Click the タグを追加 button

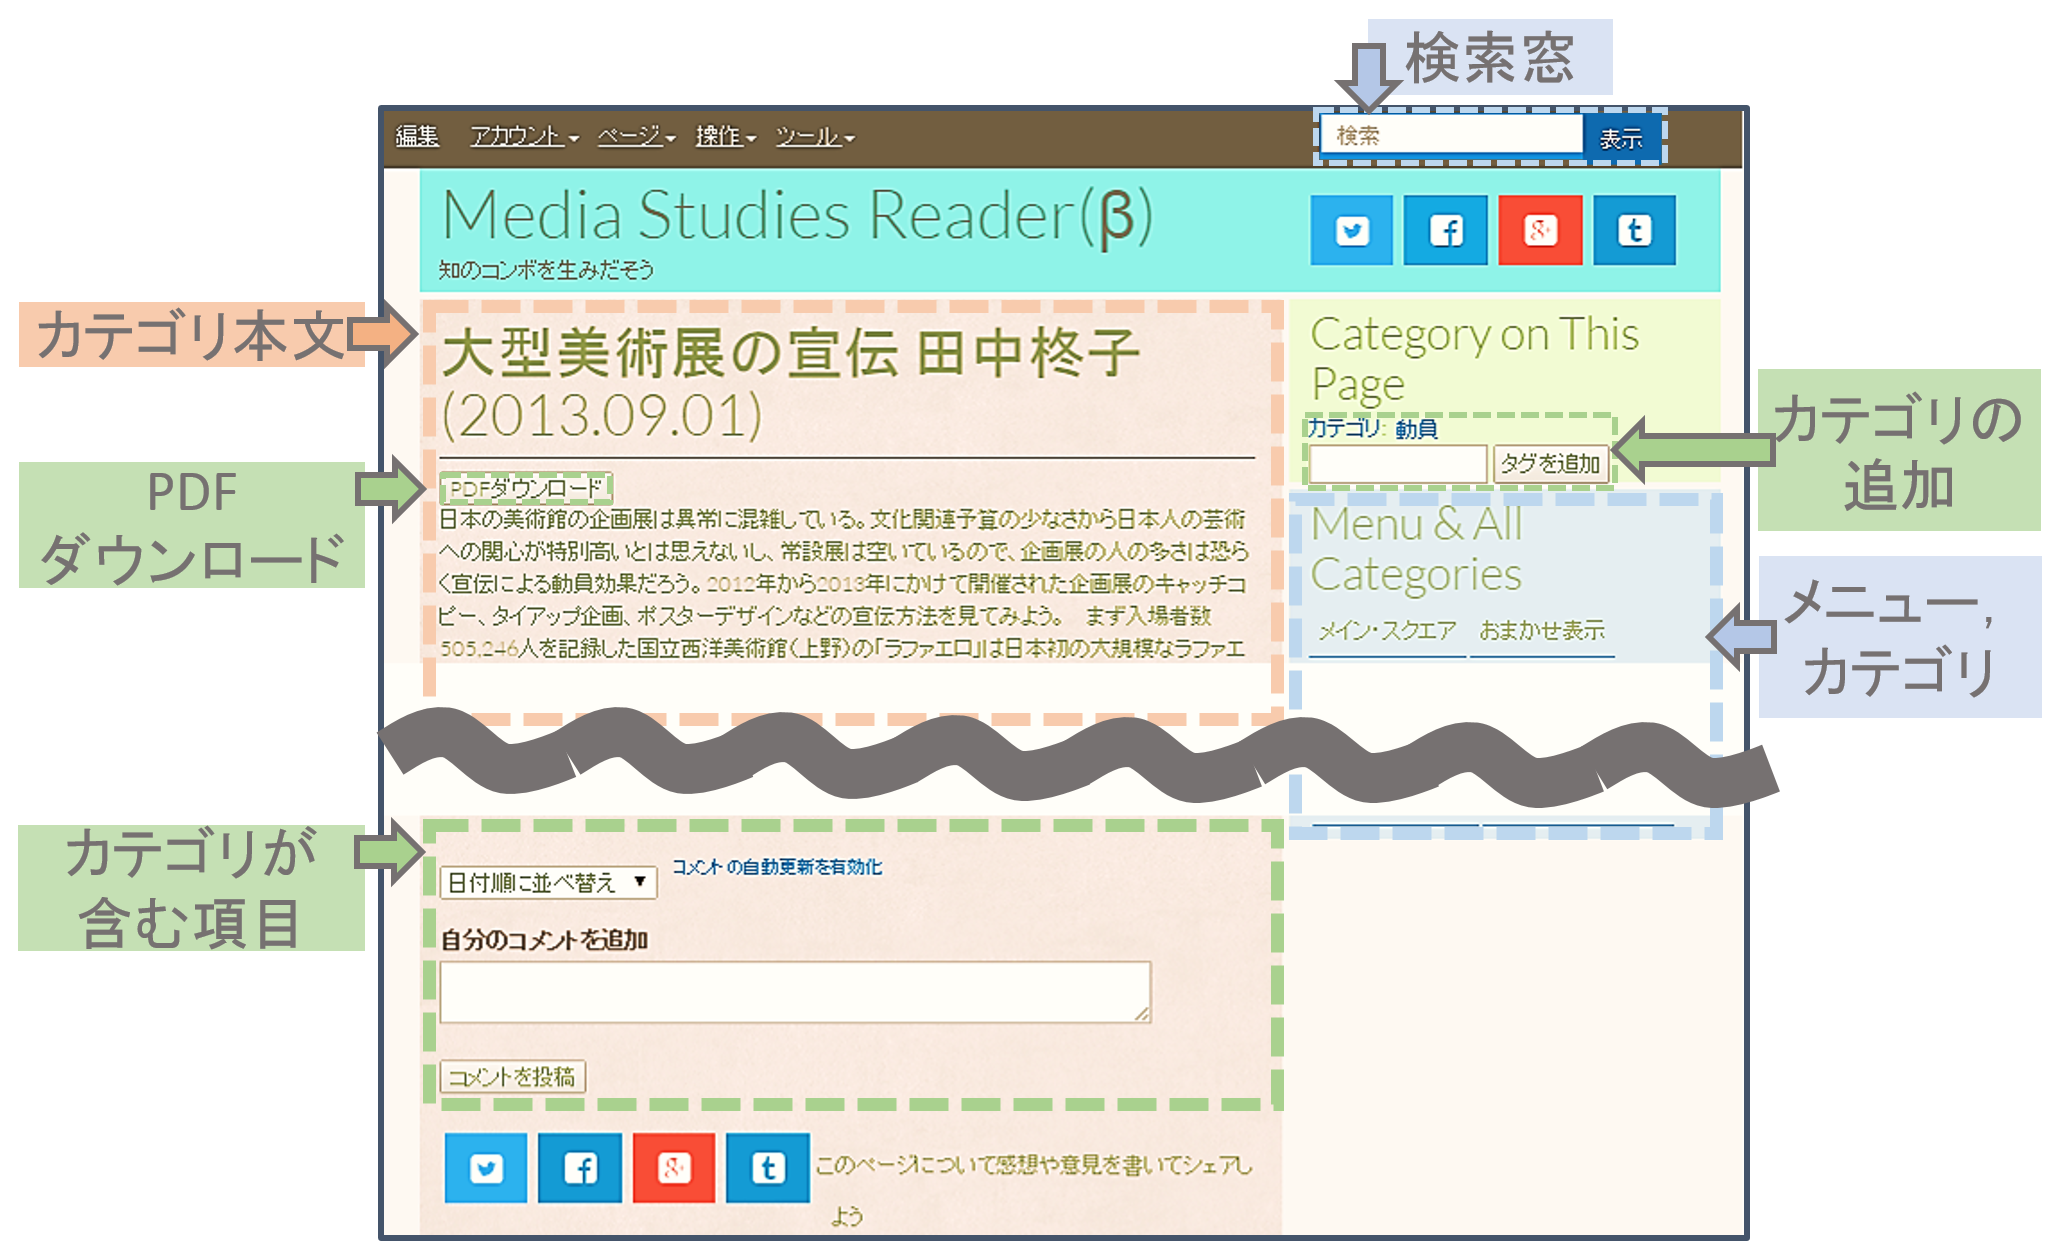click(1550, 464)
